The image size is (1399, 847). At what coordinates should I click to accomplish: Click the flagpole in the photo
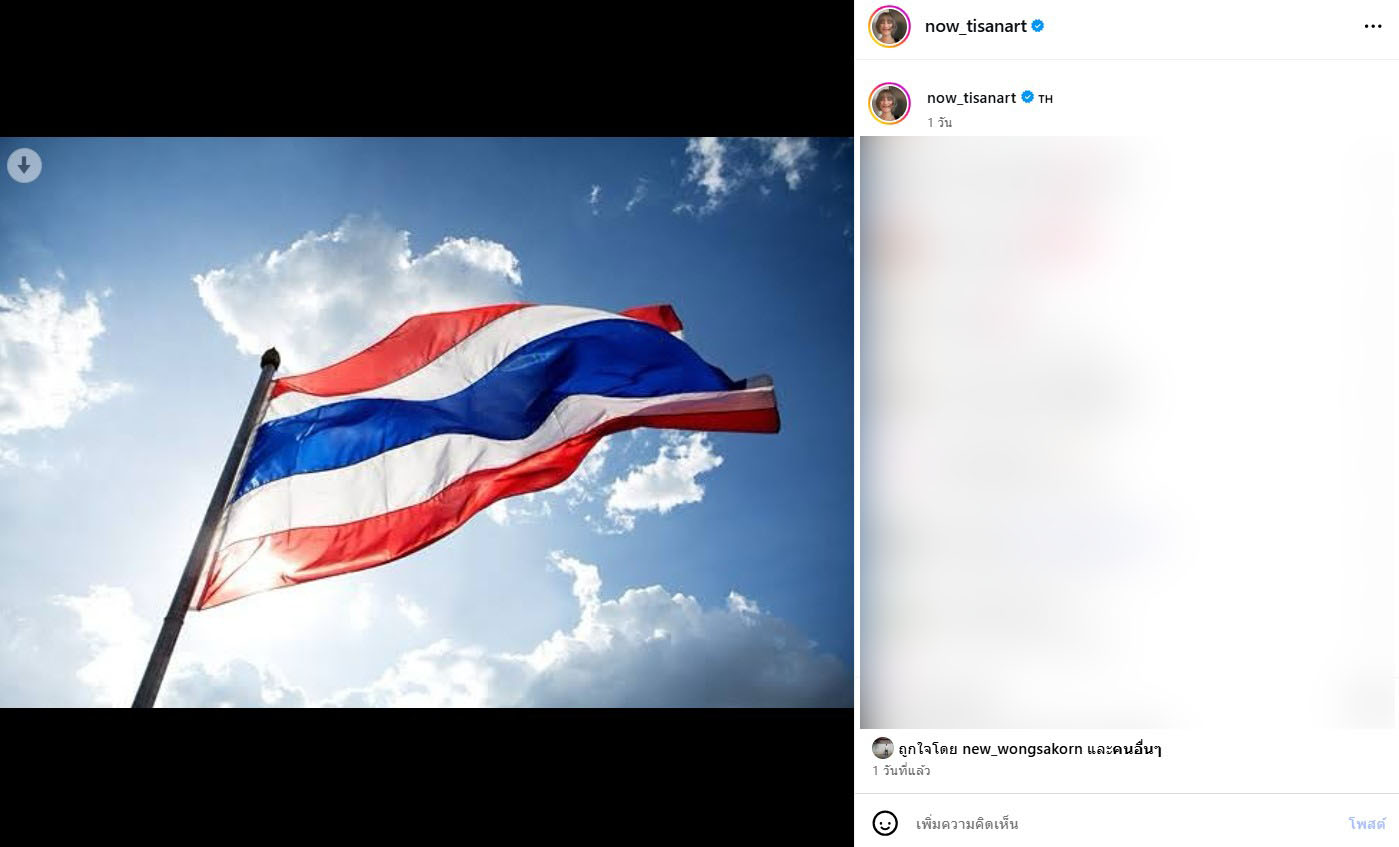coord(206,528)
